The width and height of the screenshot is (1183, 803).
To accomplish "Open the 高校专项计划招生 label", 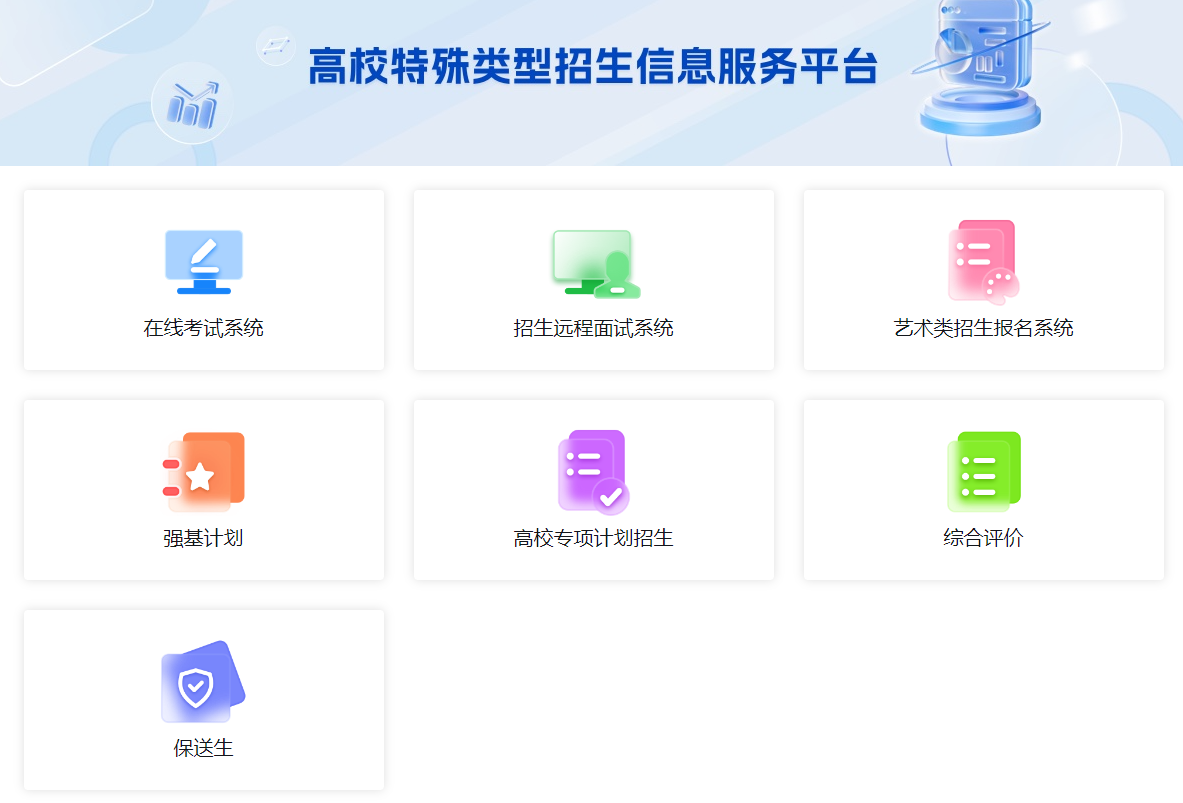I will coord(594,538).
